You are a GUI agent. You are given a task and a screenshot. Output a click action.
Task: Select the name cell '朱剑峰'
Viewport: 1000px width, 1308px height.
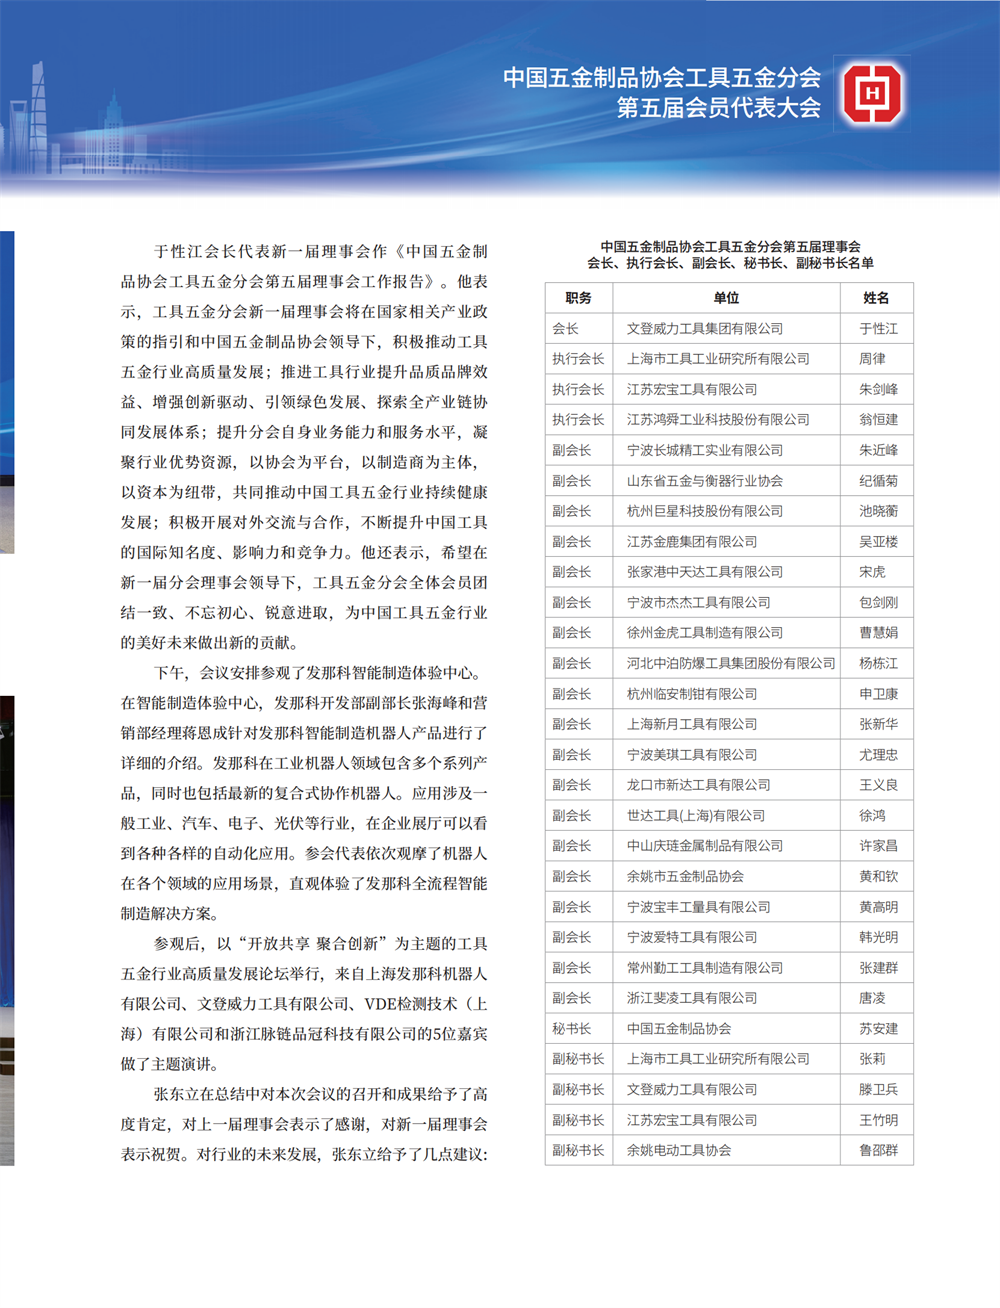pos(879,389)
